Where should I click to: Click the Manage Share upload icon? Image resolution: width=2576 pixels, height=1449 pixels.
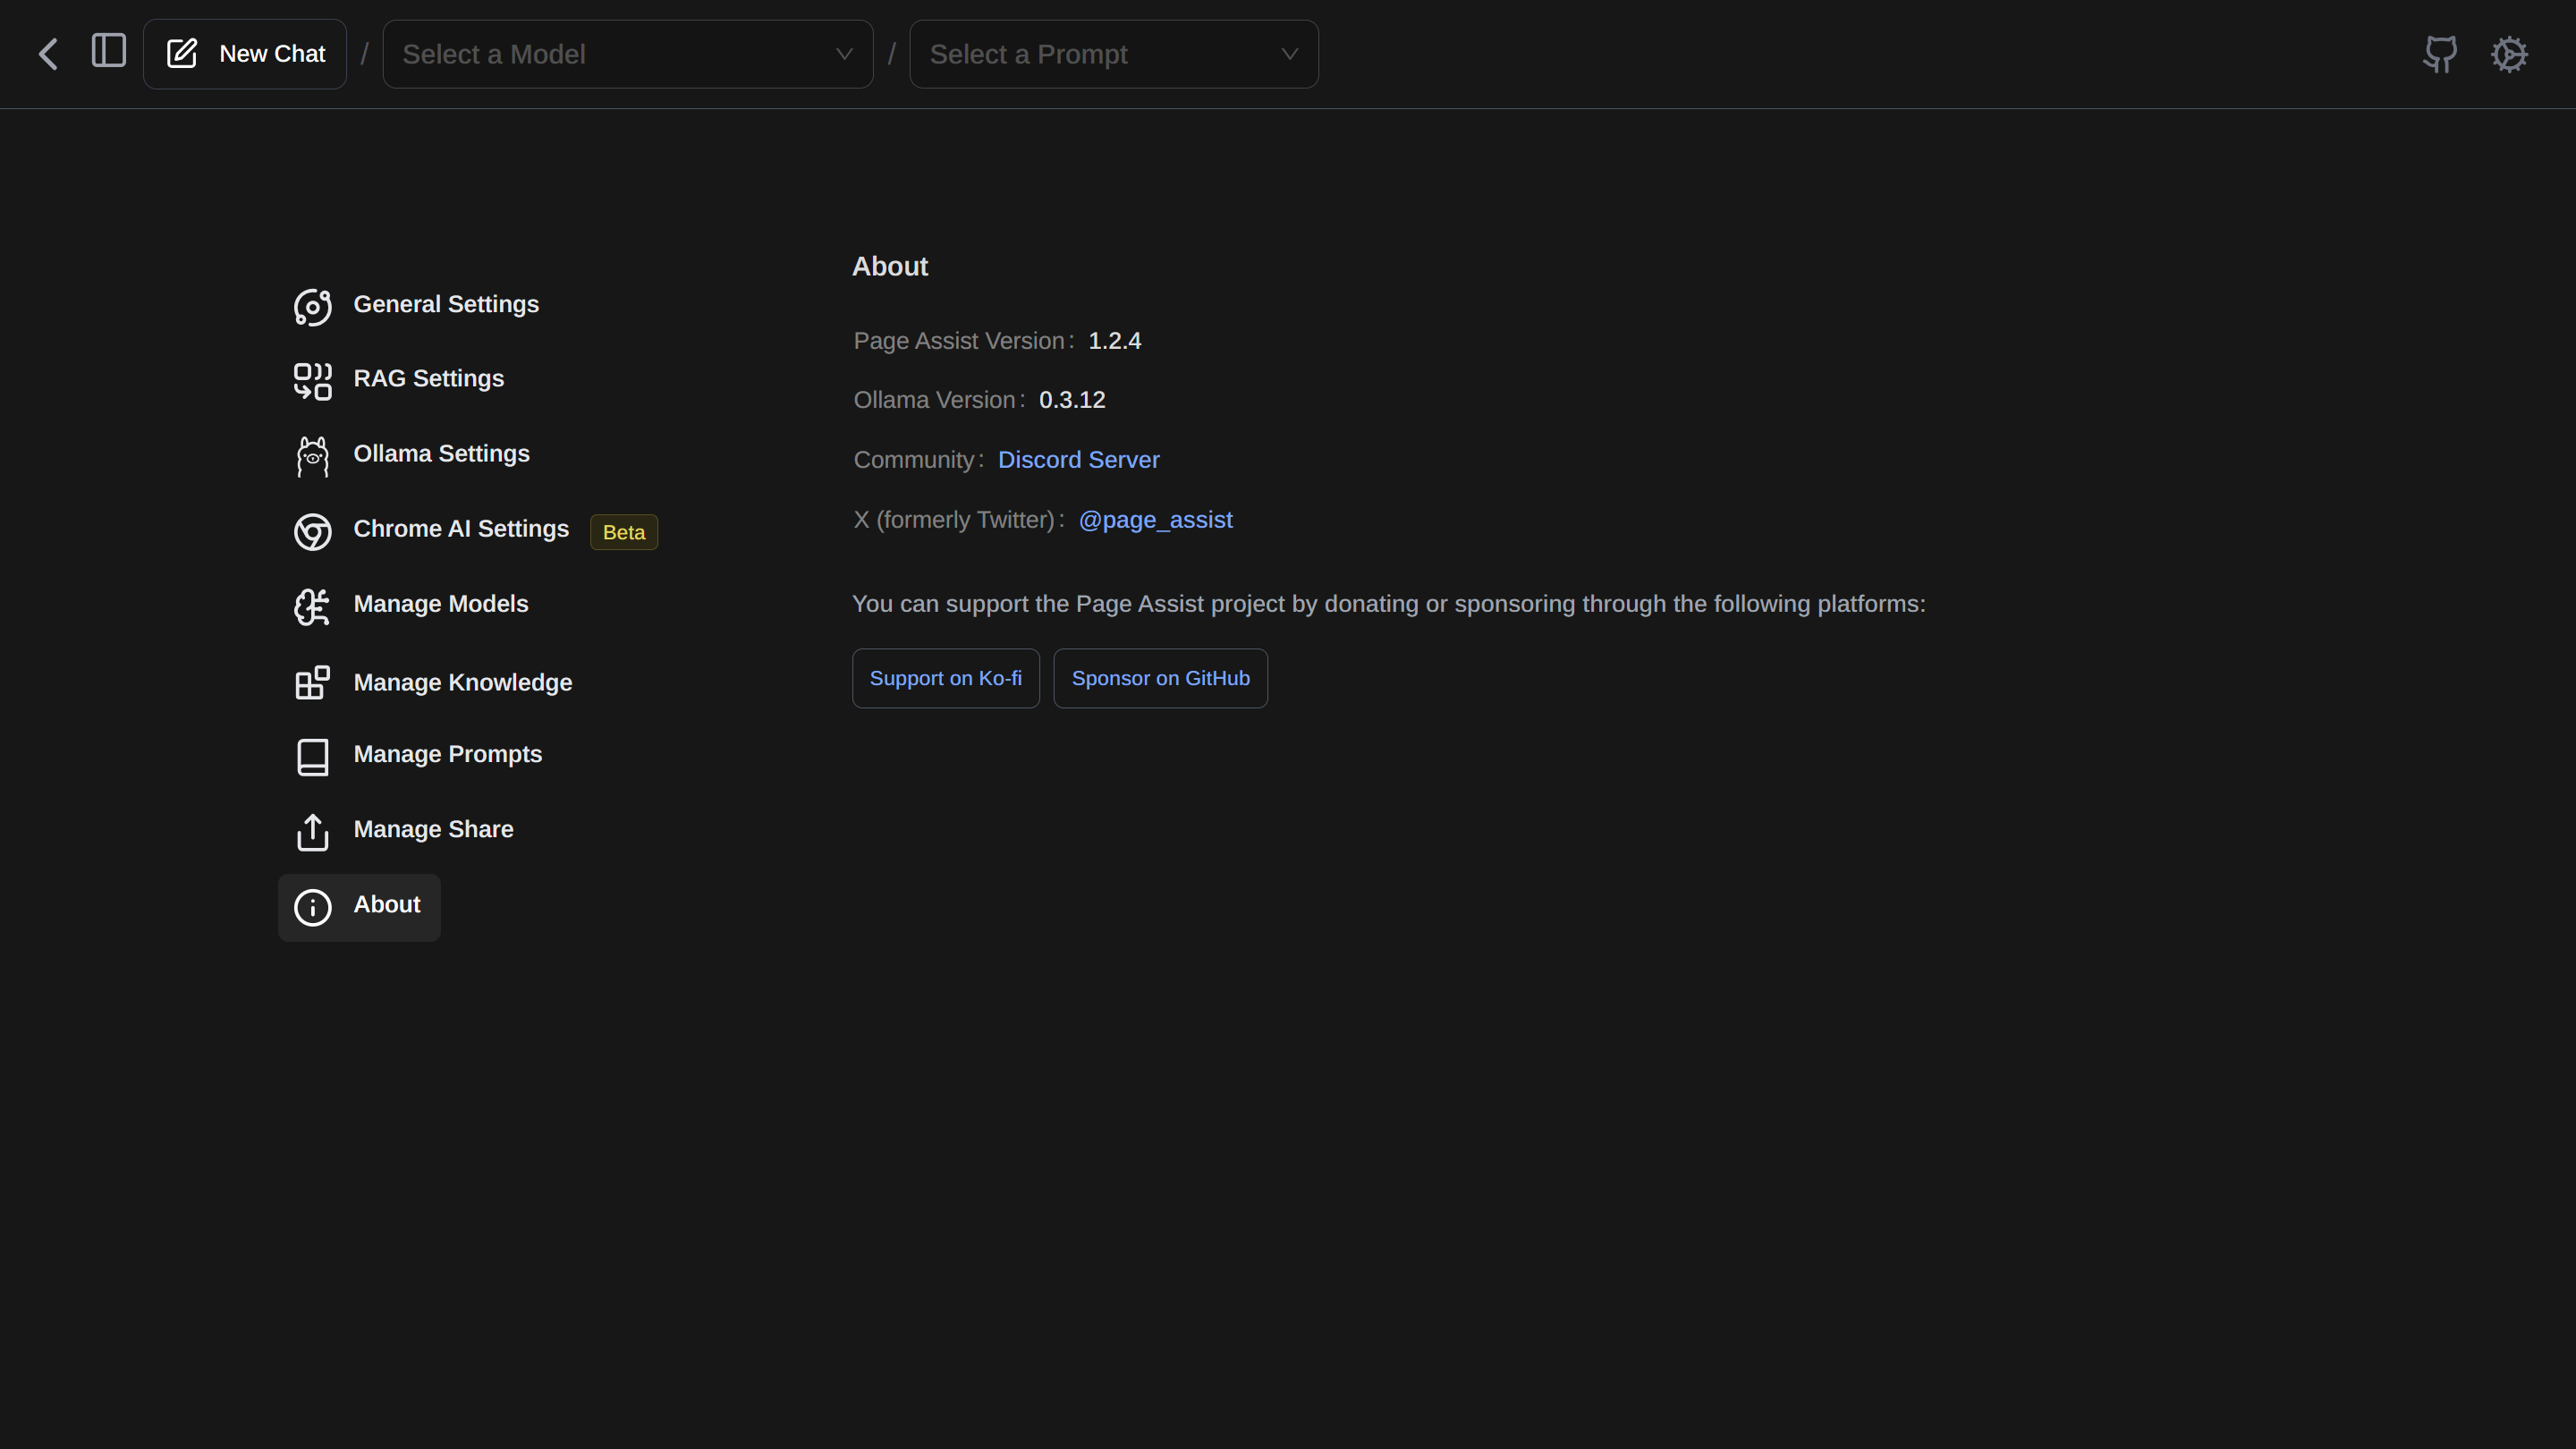312,831
